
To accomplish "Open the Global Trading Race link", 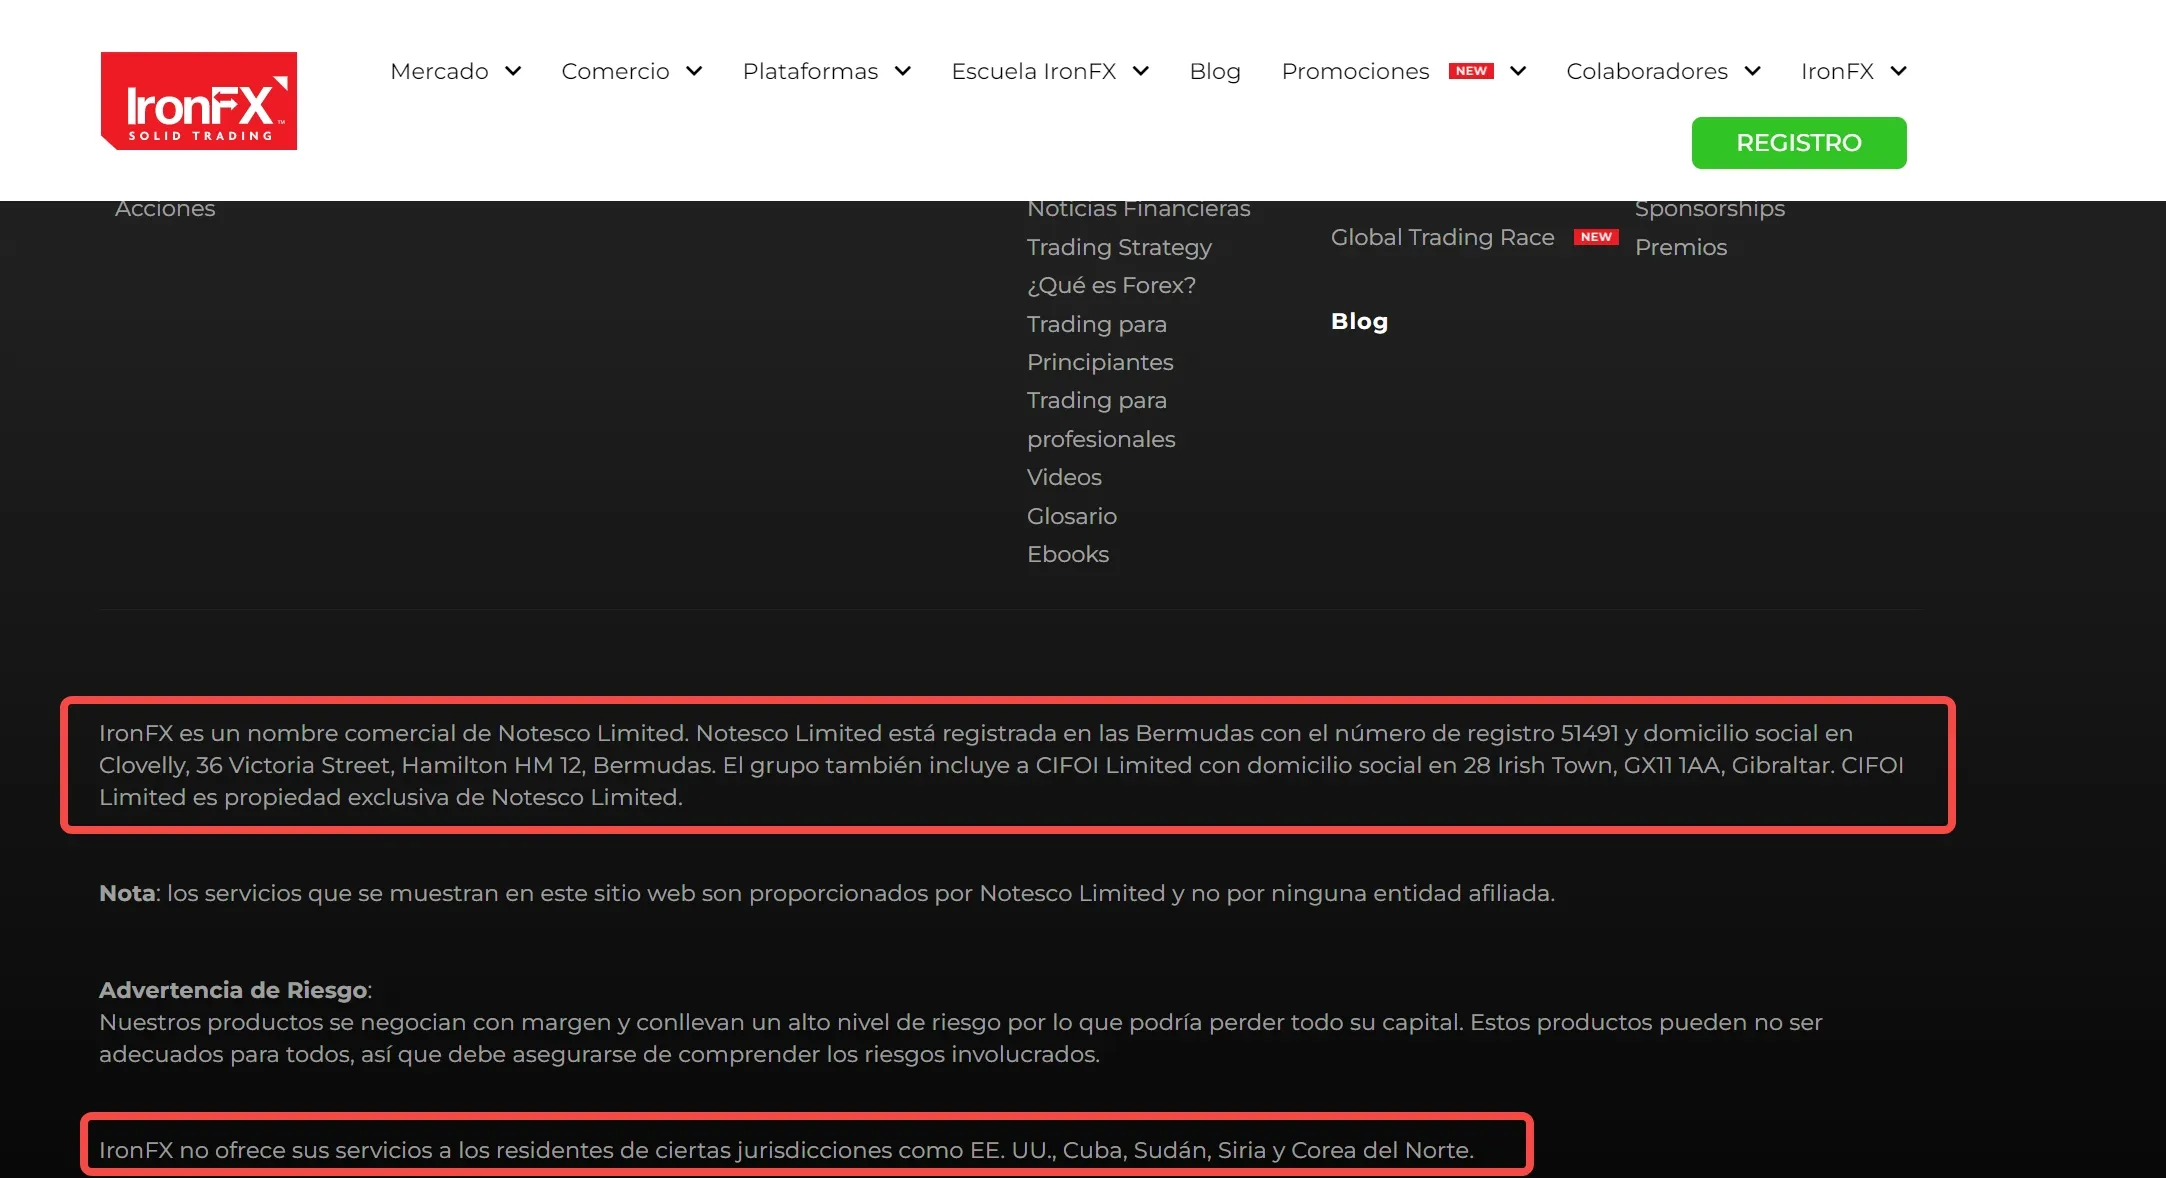I will tap(1442, 237).
